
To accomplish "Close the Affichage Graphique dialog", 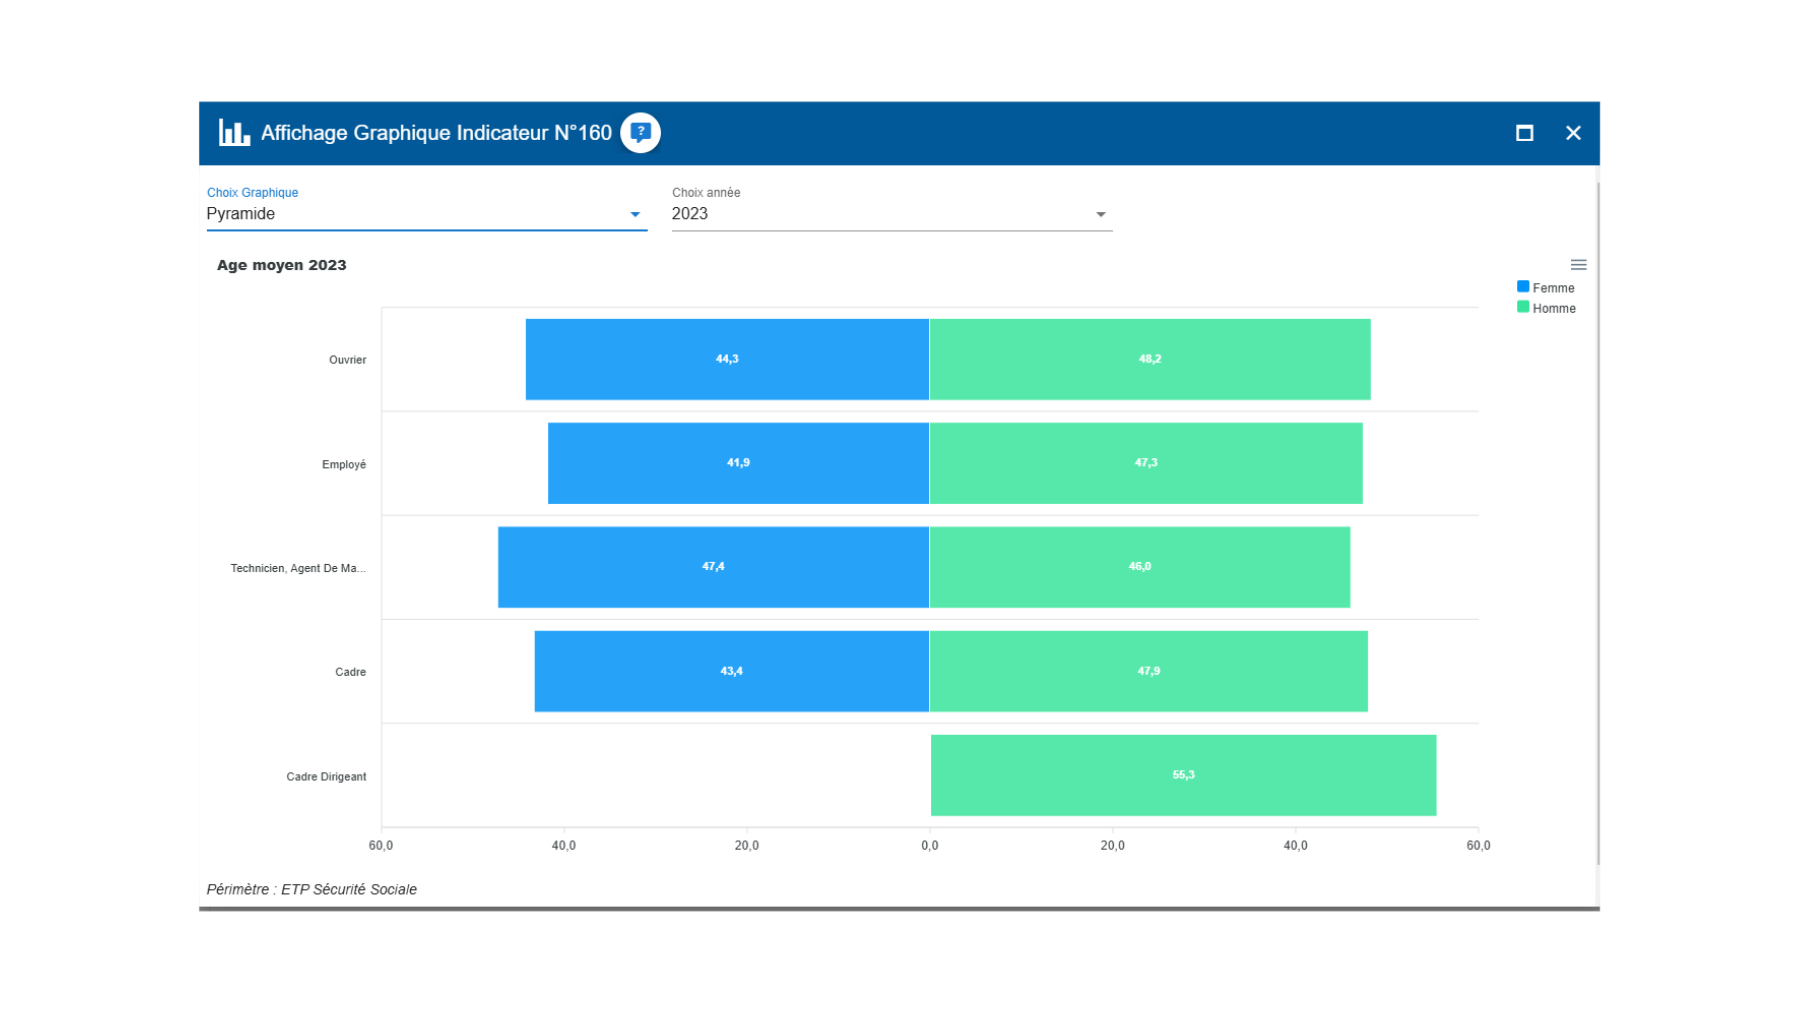I will (1573, 133).
